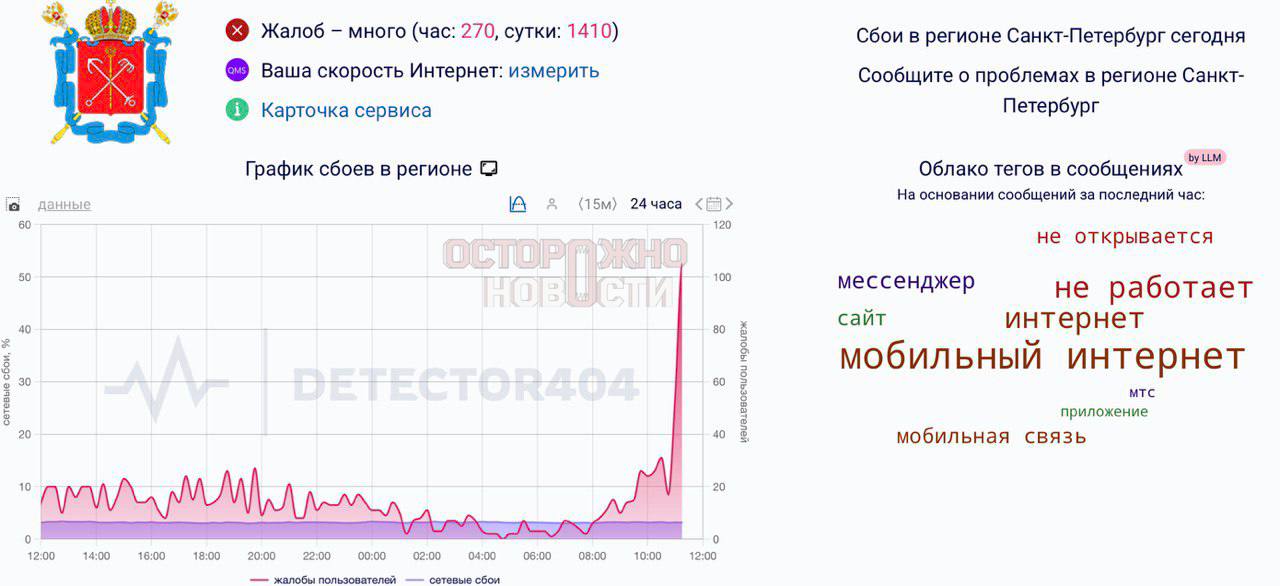1280x586 pixels.
Task: Select the '24 часа' time range
Action: (x=656, y=204)
